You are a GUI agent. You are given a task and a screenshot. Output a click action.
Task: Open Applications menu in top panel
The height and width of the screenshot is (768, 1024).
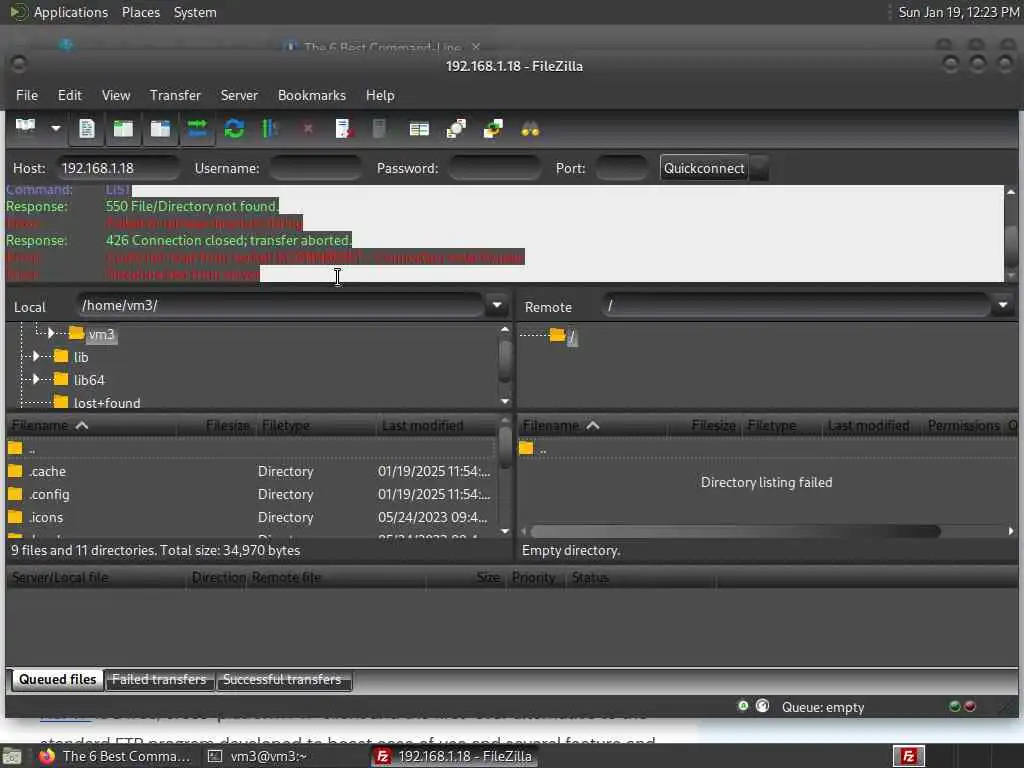(71, 12)
